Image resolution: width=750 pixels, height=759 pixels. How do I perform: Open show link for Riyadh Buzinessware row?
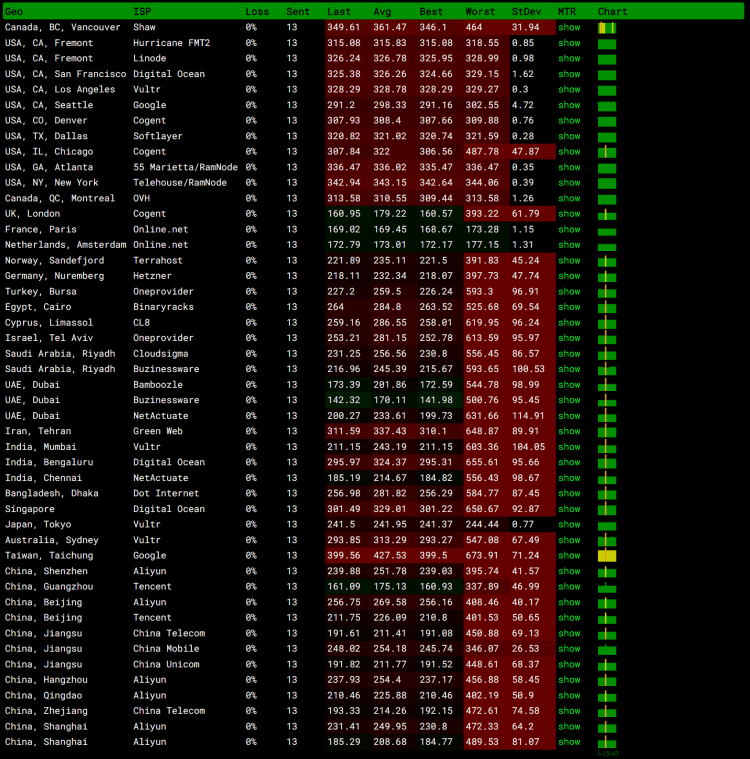[569, 369]
